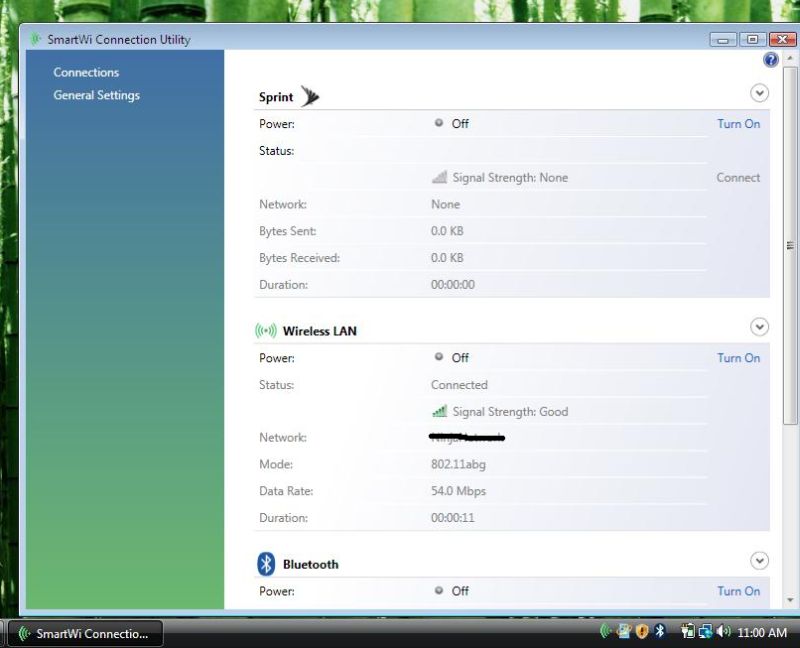800x648 pixels.
Task: Click the Wireless LAN 'Off' power value
Action: tap(460, 358)
